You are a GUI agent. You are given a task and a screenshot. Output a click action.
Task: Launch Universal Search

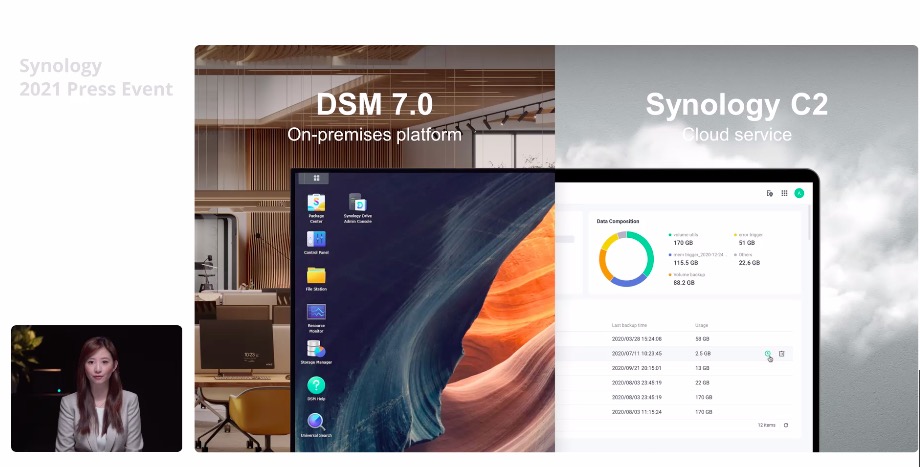coord(316,422)
